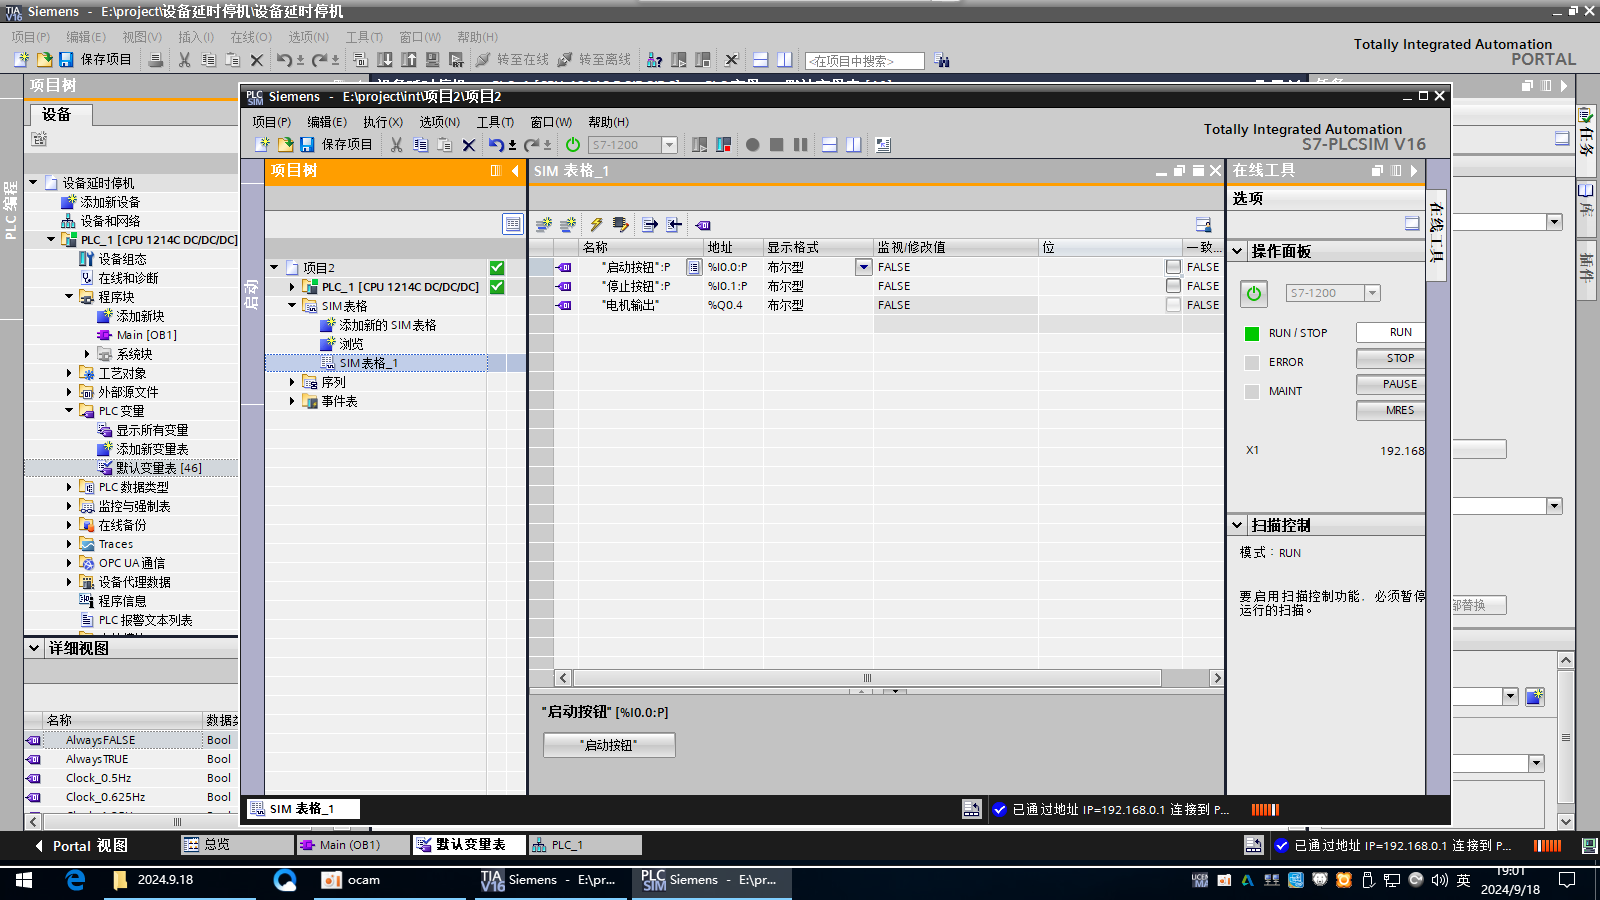Image resolution: width=1600 pixels, height=900 pixels.
Task: Click first insert row icon in SIM table toolbar
Action: tap(543, 225)
